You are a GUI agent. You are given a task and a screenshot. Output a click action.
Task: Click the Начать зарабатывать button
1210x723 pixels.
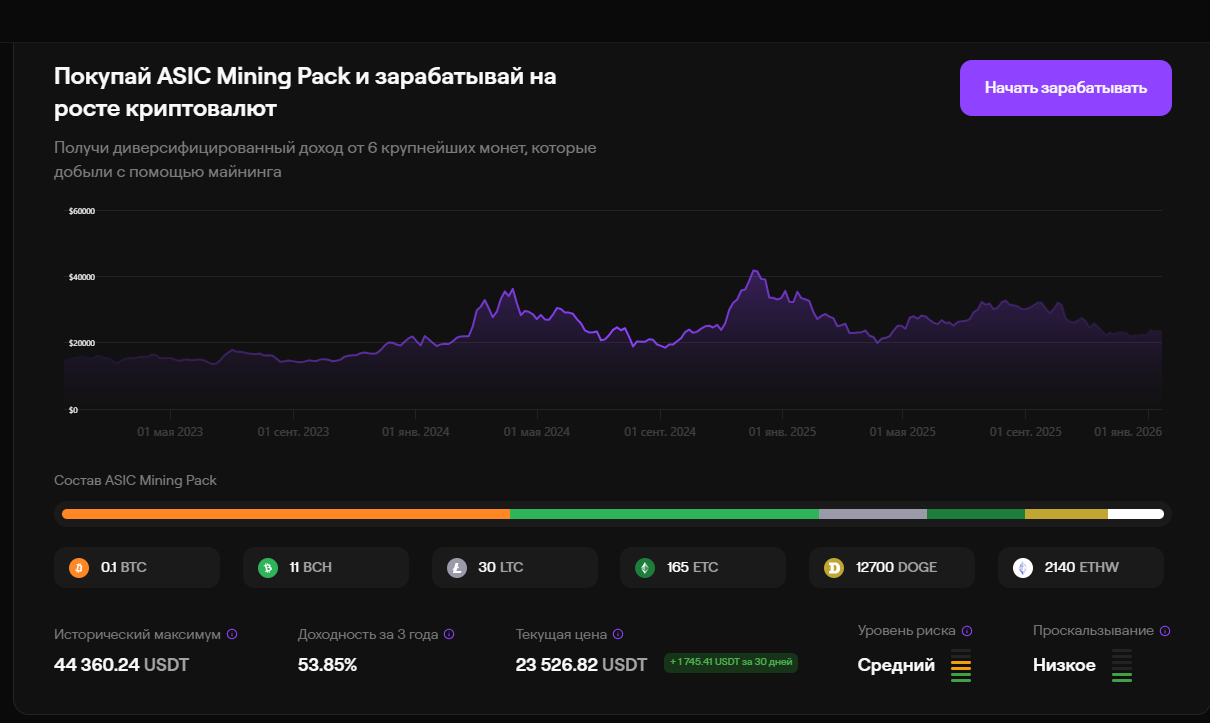click(1065, 88)
